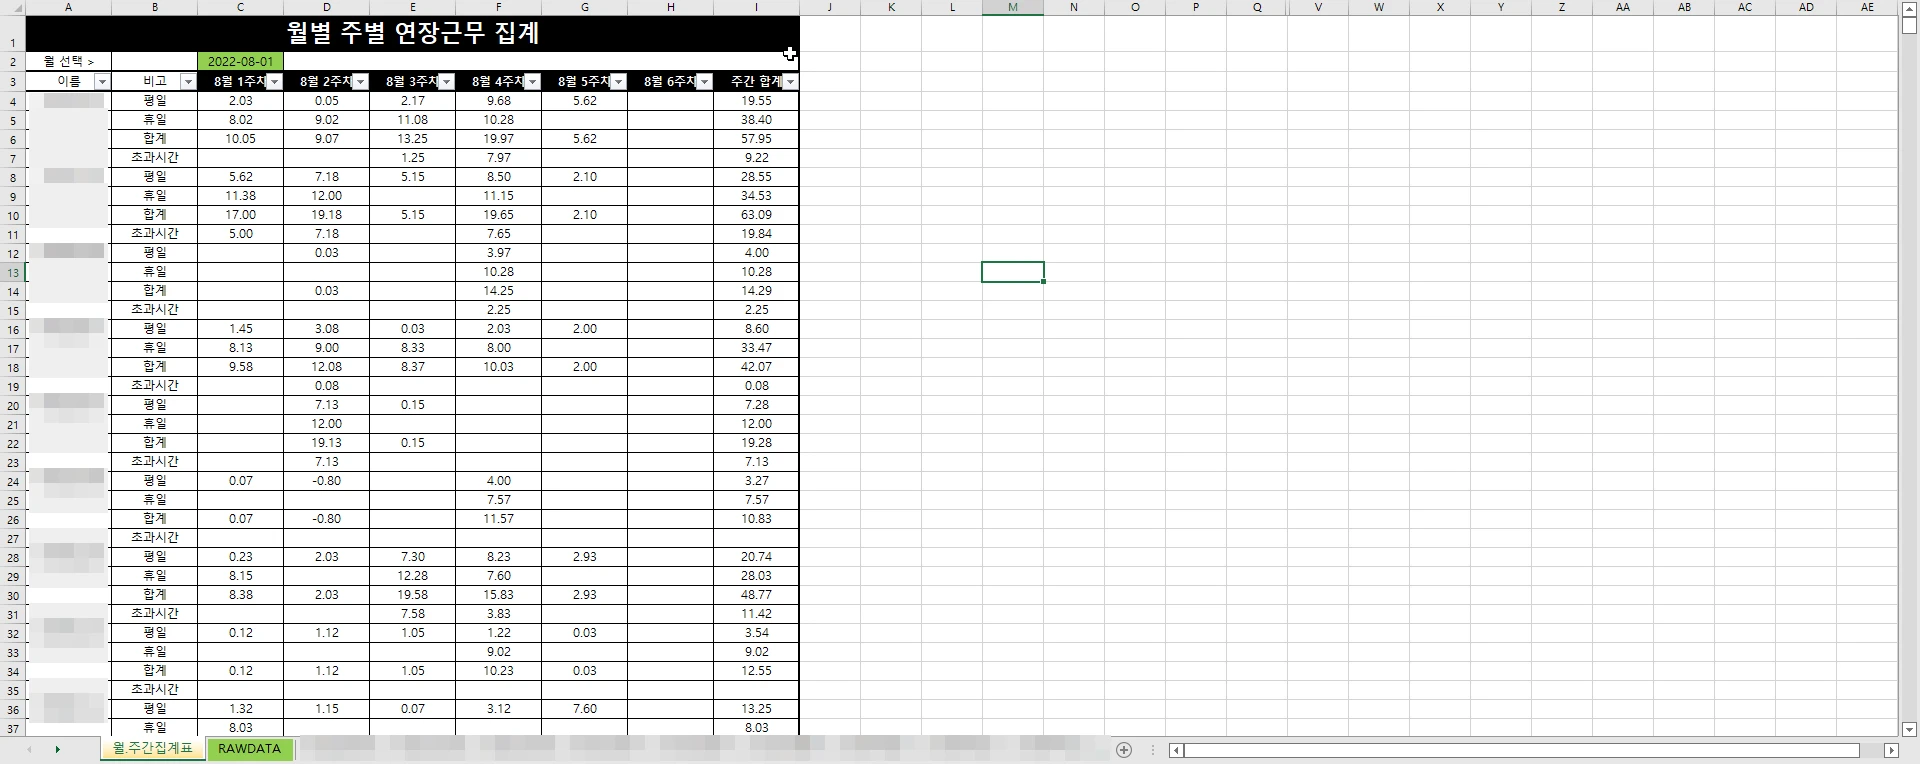This screenshot has width=1920, height=764.
Task: Click the horizontal scrollbar left arrow
Action: tap(1177, 750)
